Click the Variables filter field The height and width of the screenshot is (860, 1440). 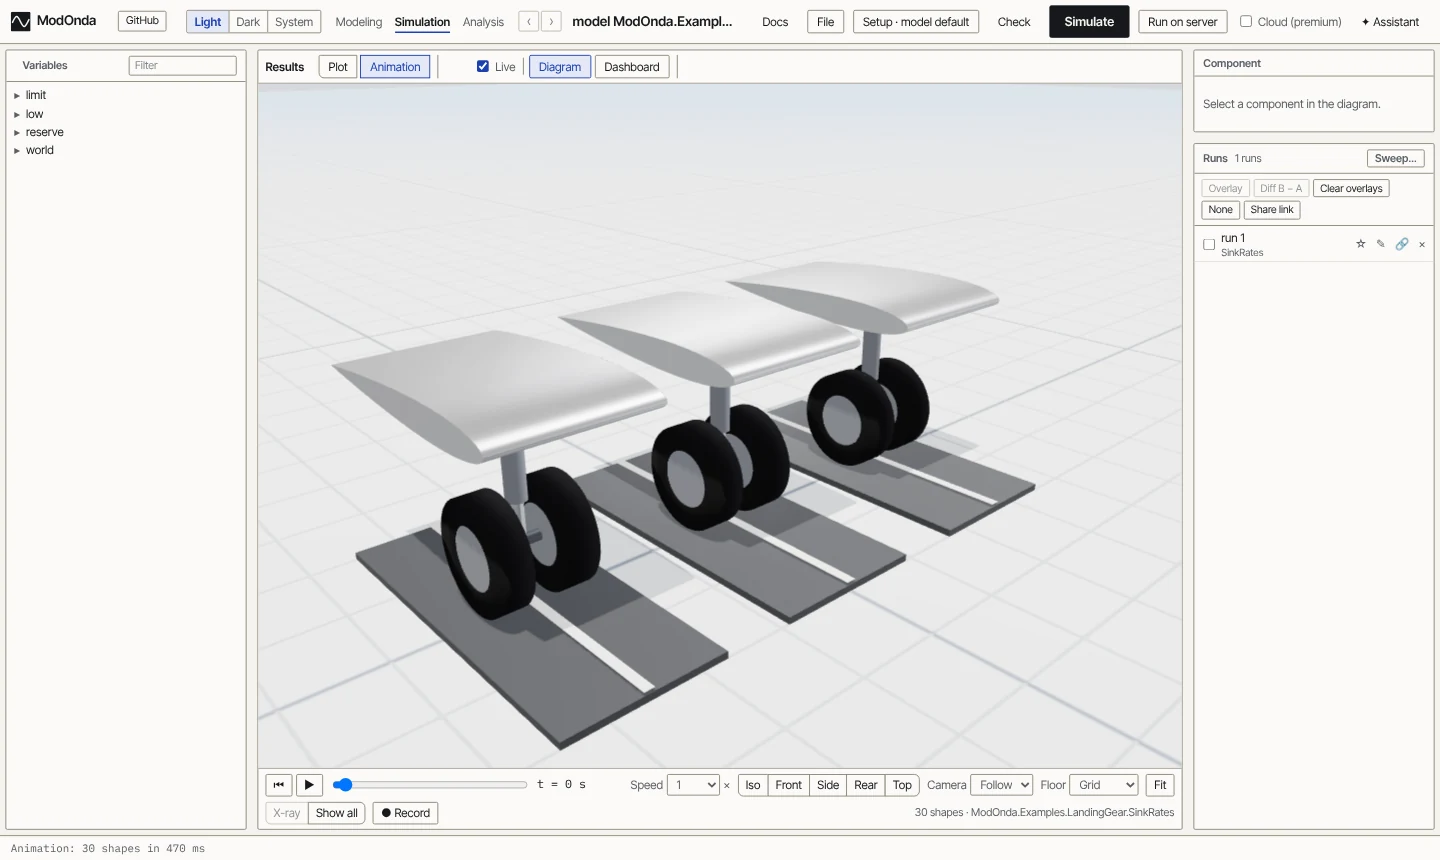tap(183, 65)
